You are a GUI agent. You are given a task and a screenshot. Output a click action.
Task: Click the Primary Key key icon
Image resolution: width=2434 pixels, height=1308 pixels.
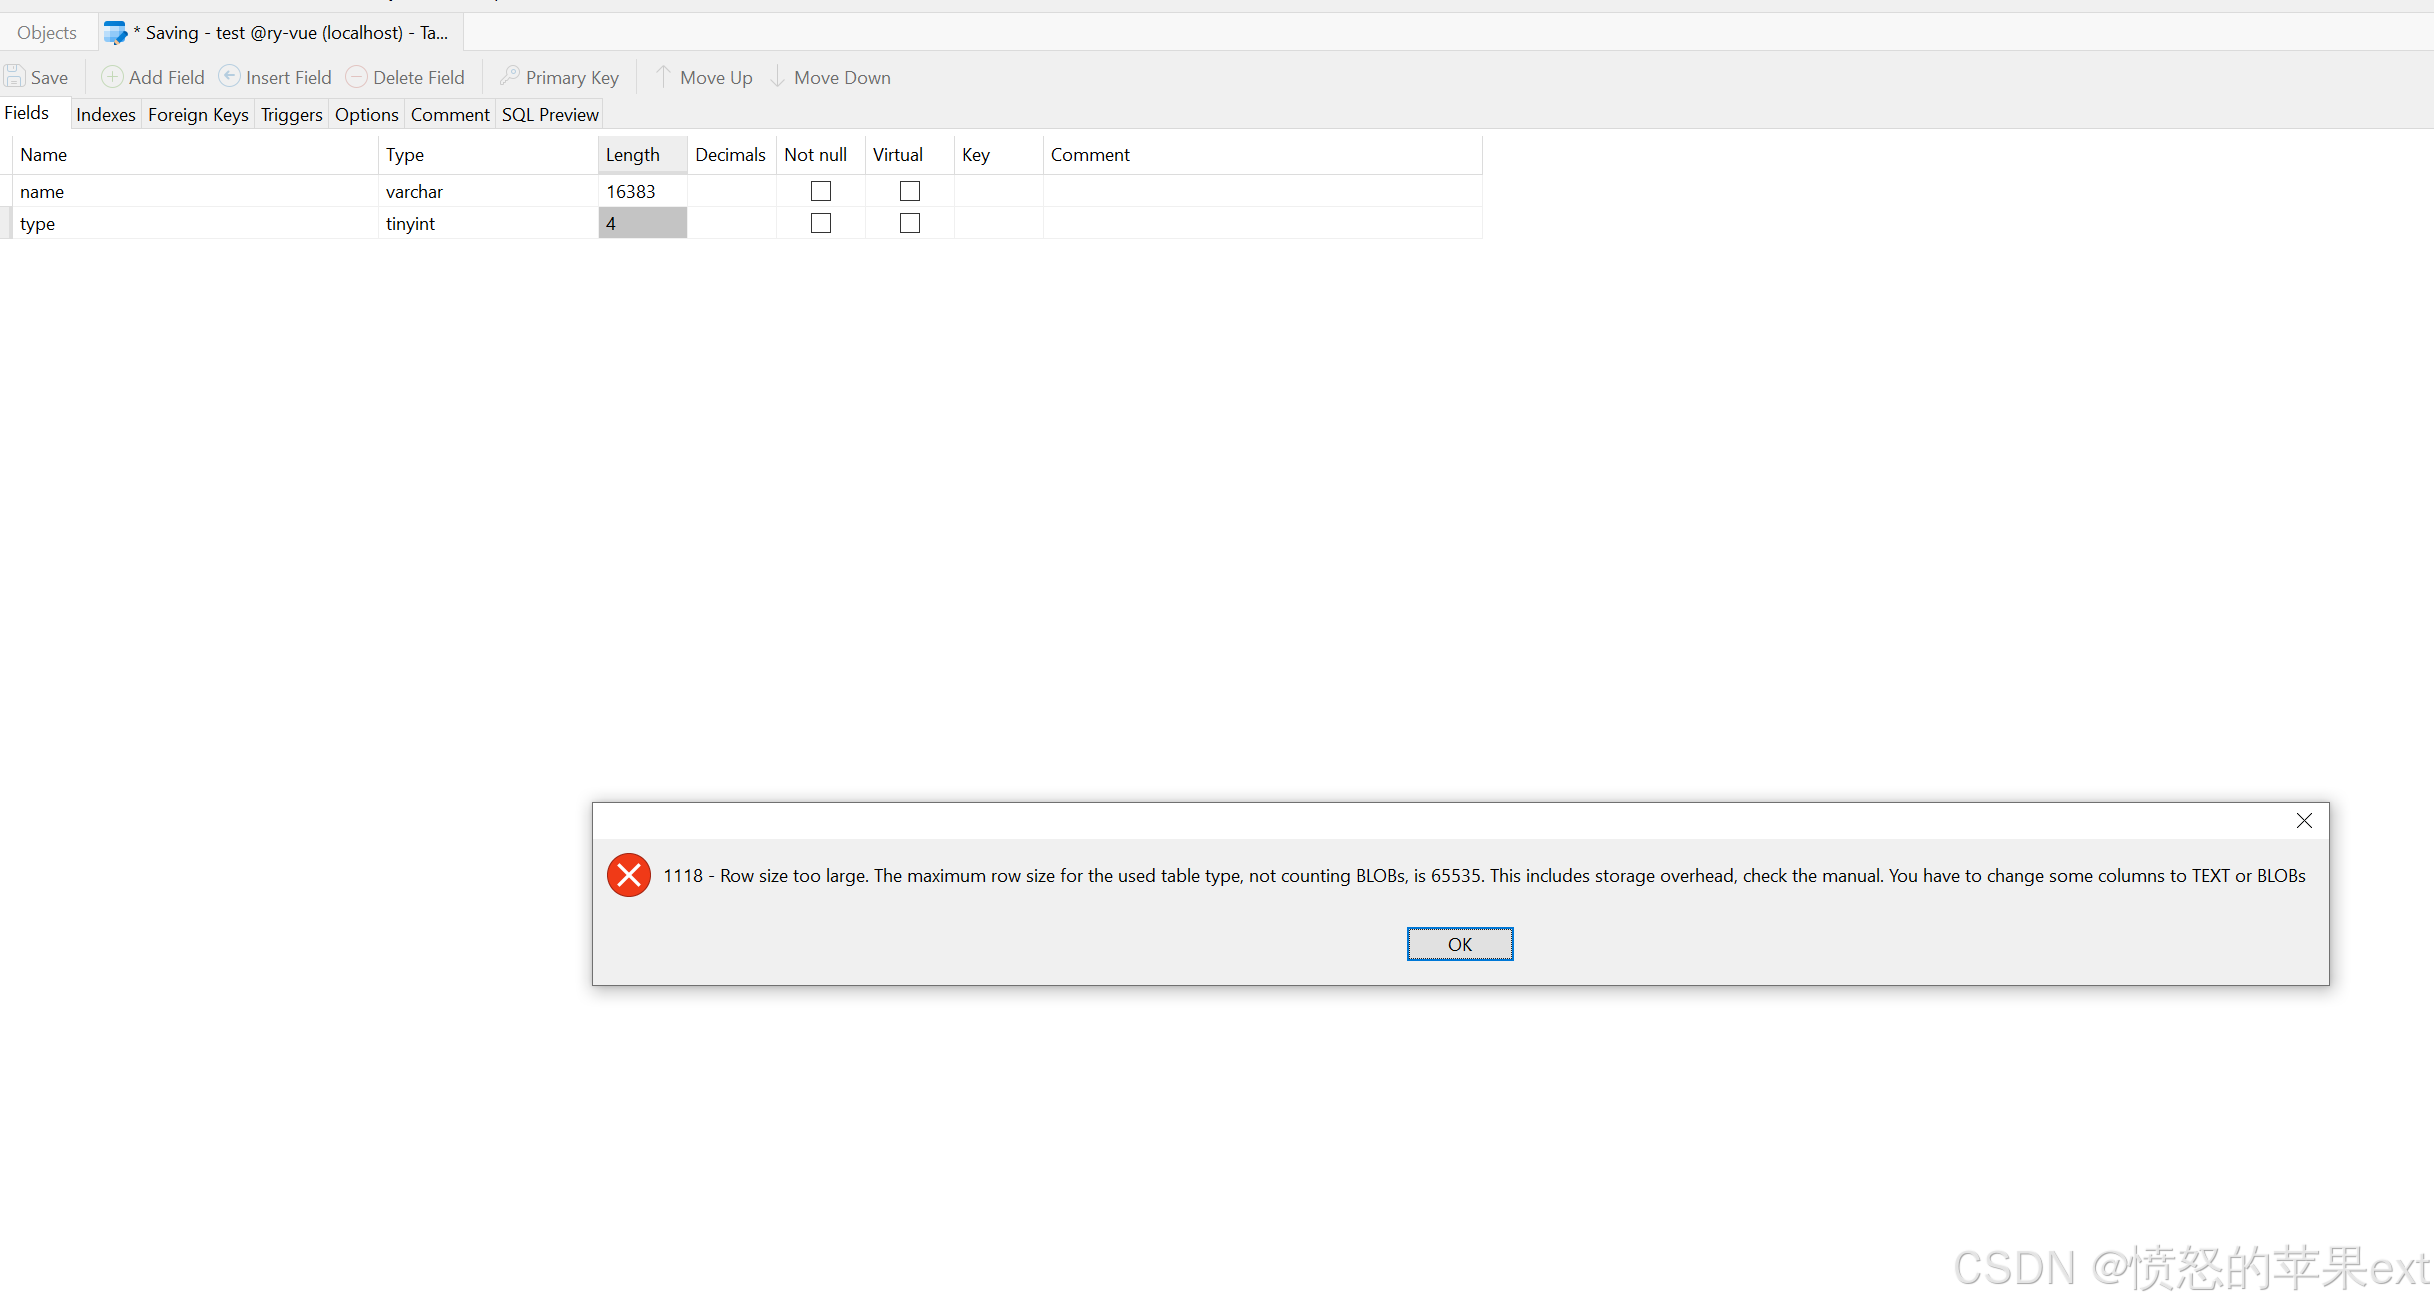click(509, 77)
